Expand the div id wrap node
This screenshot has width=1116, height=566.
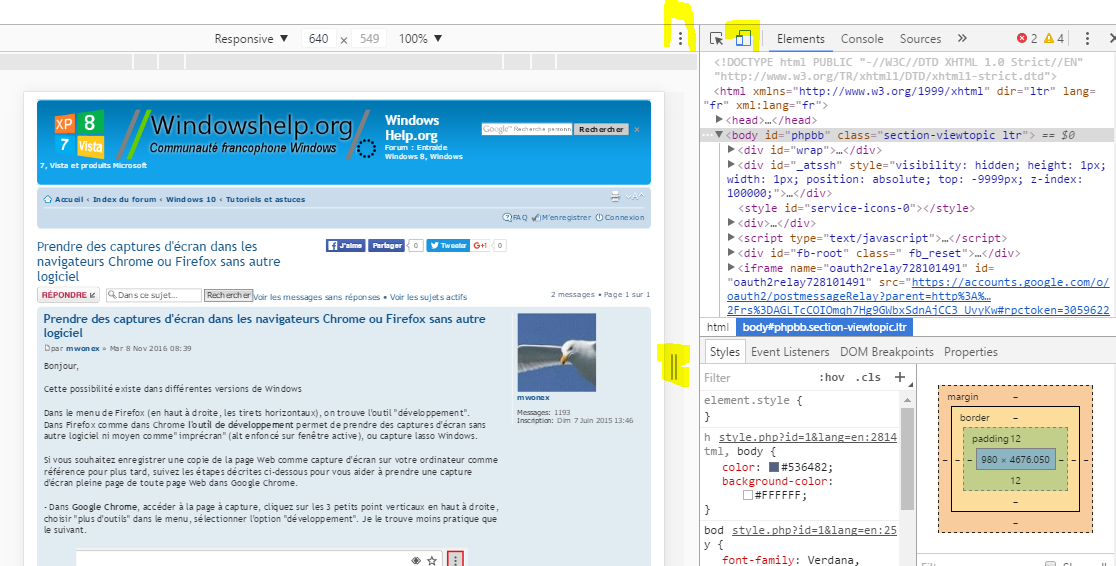pos(732,150)
